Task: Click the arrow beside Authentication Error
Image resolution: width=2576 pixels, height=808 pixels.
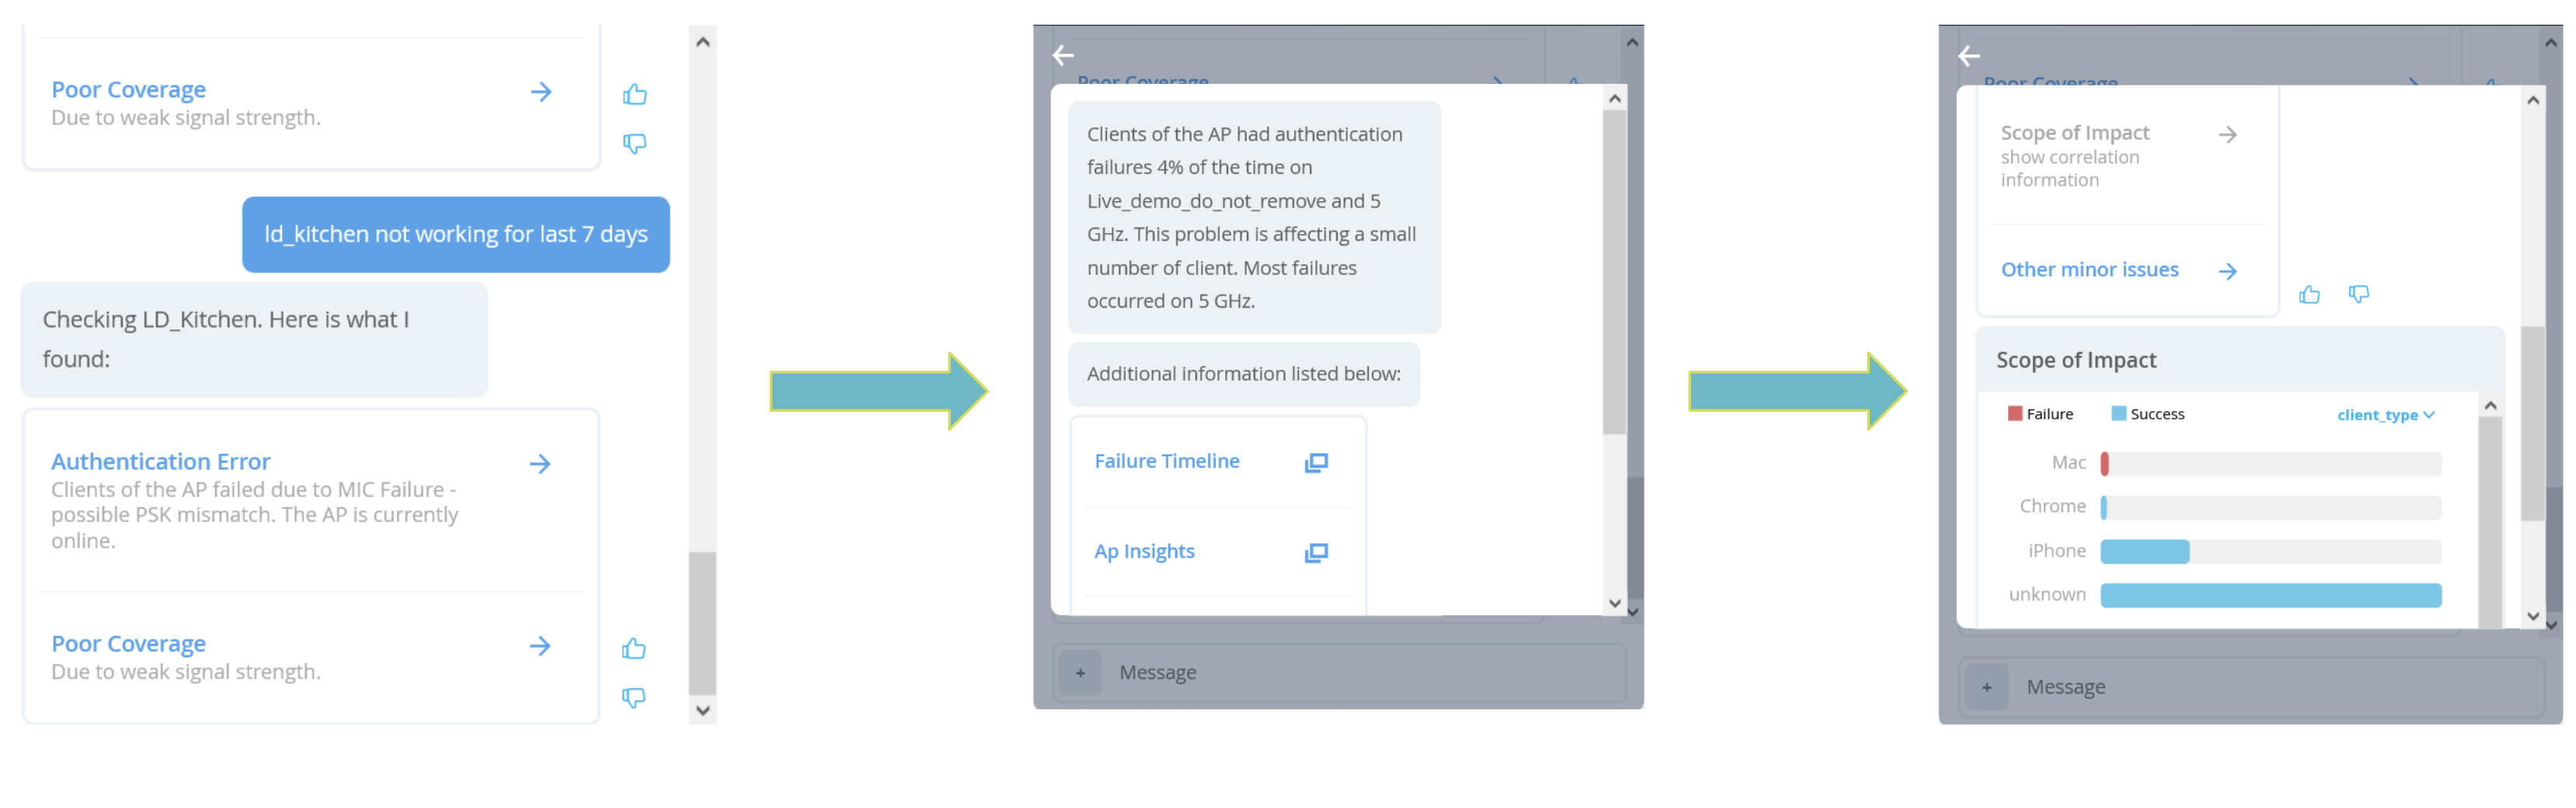Action: (540, 463)
